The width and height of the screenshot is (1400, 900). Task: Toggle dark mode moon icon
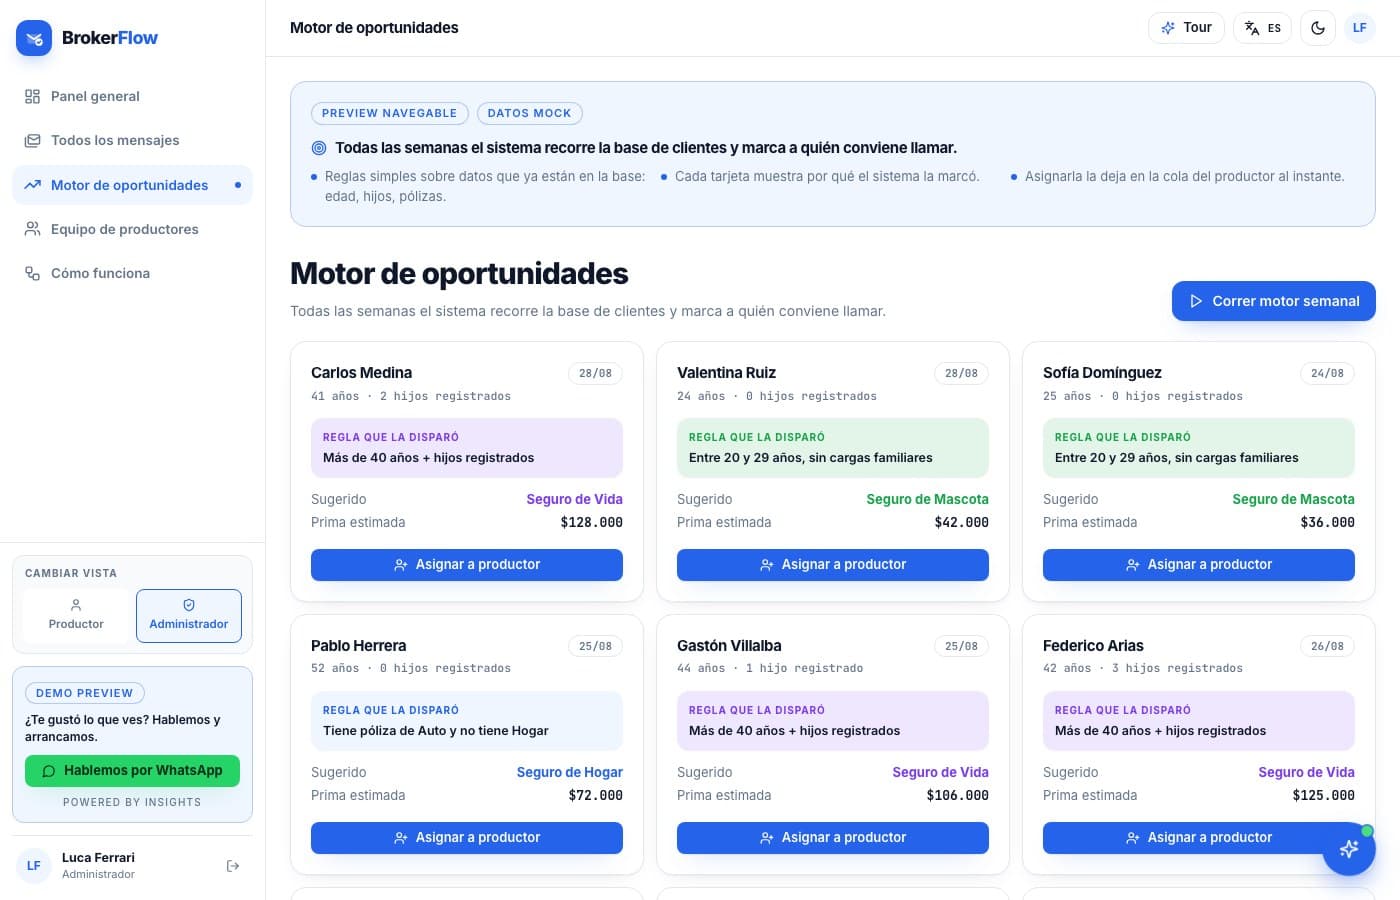(x=1318, y=28)
